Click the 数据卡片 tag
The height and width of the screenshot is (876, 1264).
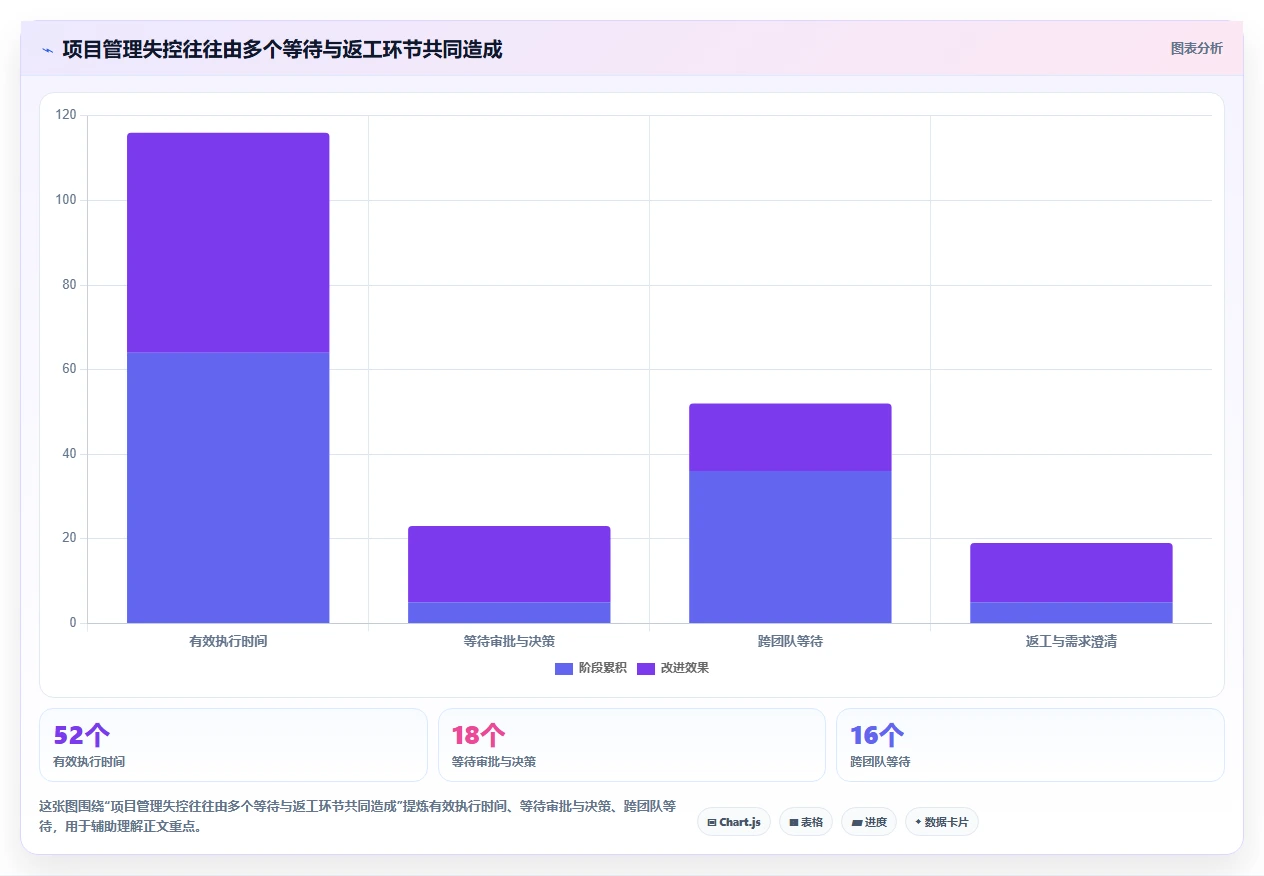click(942, 822)
